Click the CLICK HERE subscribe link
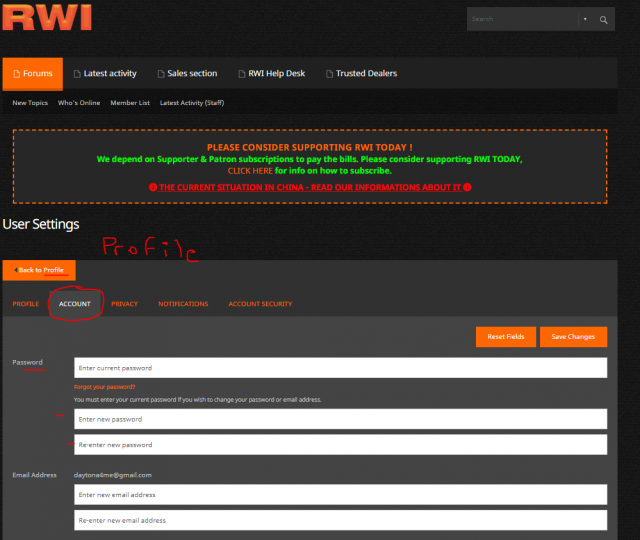This screenshot has height=540, width=640. (250, 171)
